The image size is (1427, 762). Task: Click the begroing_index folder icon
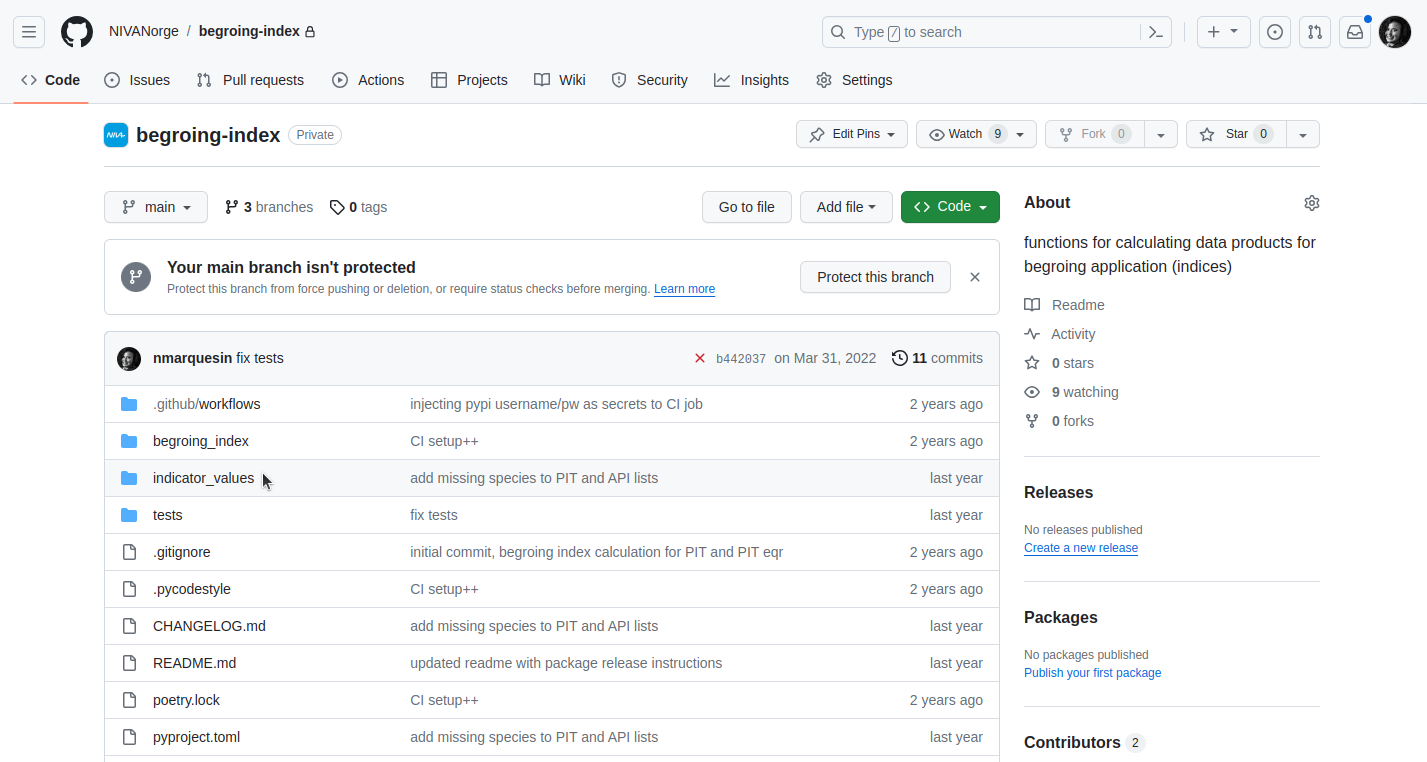(129, 441)
